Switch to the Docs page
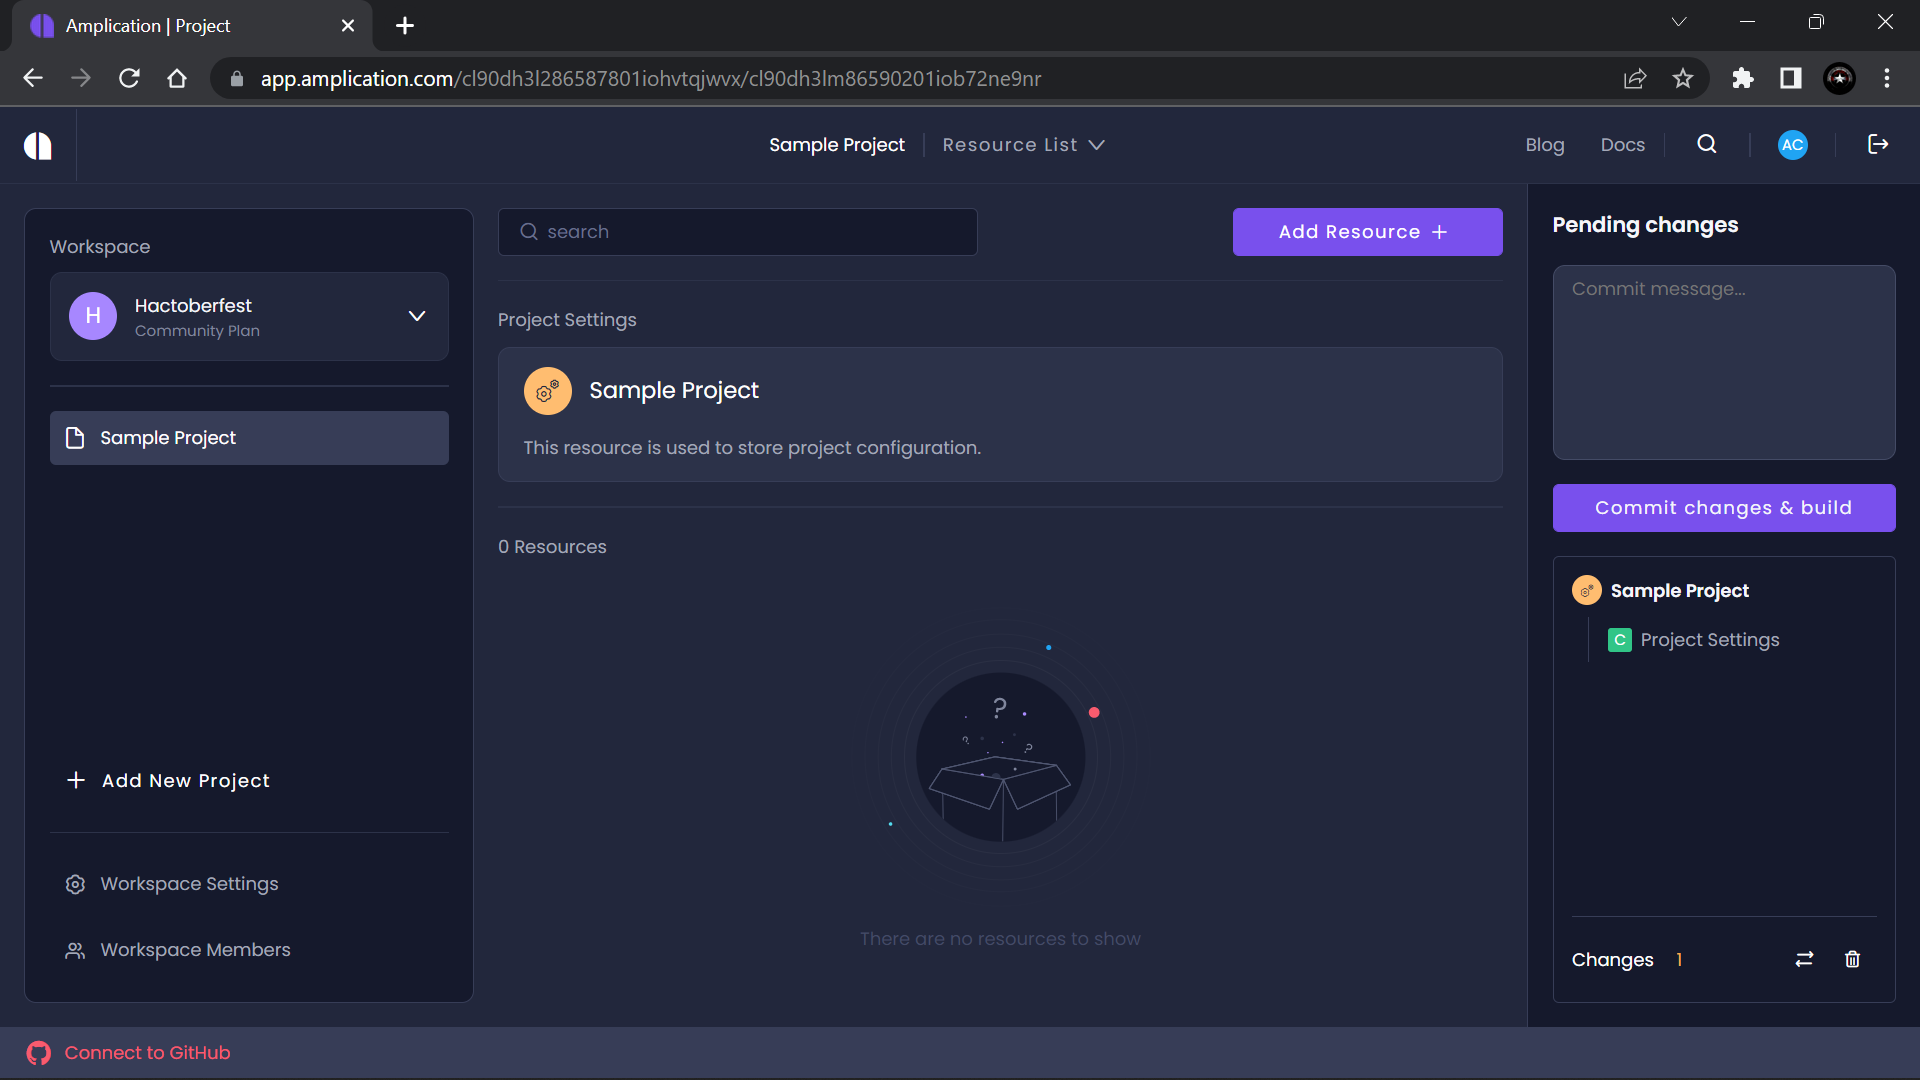Image resolution: width=1920 pixels, height=1080 pixels. pos(1622,144)
